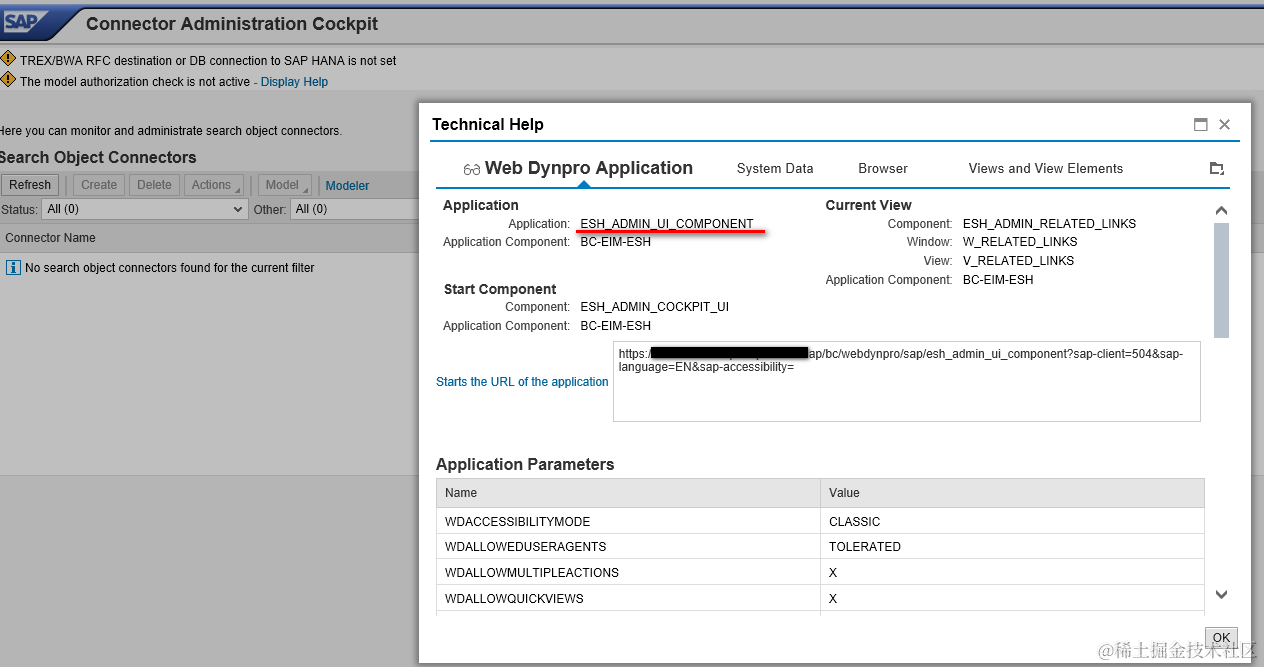
Task: Click the model authorization warning icon
Action: coord(8,80)
